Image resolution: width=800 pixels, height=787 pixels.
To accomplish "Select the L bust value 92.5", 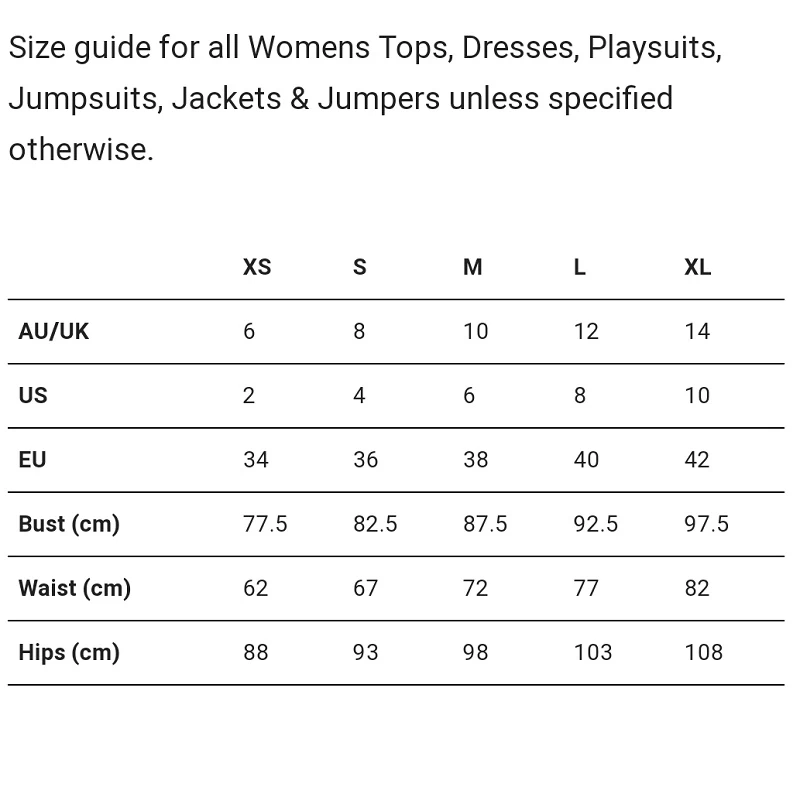I will point(596,524).
